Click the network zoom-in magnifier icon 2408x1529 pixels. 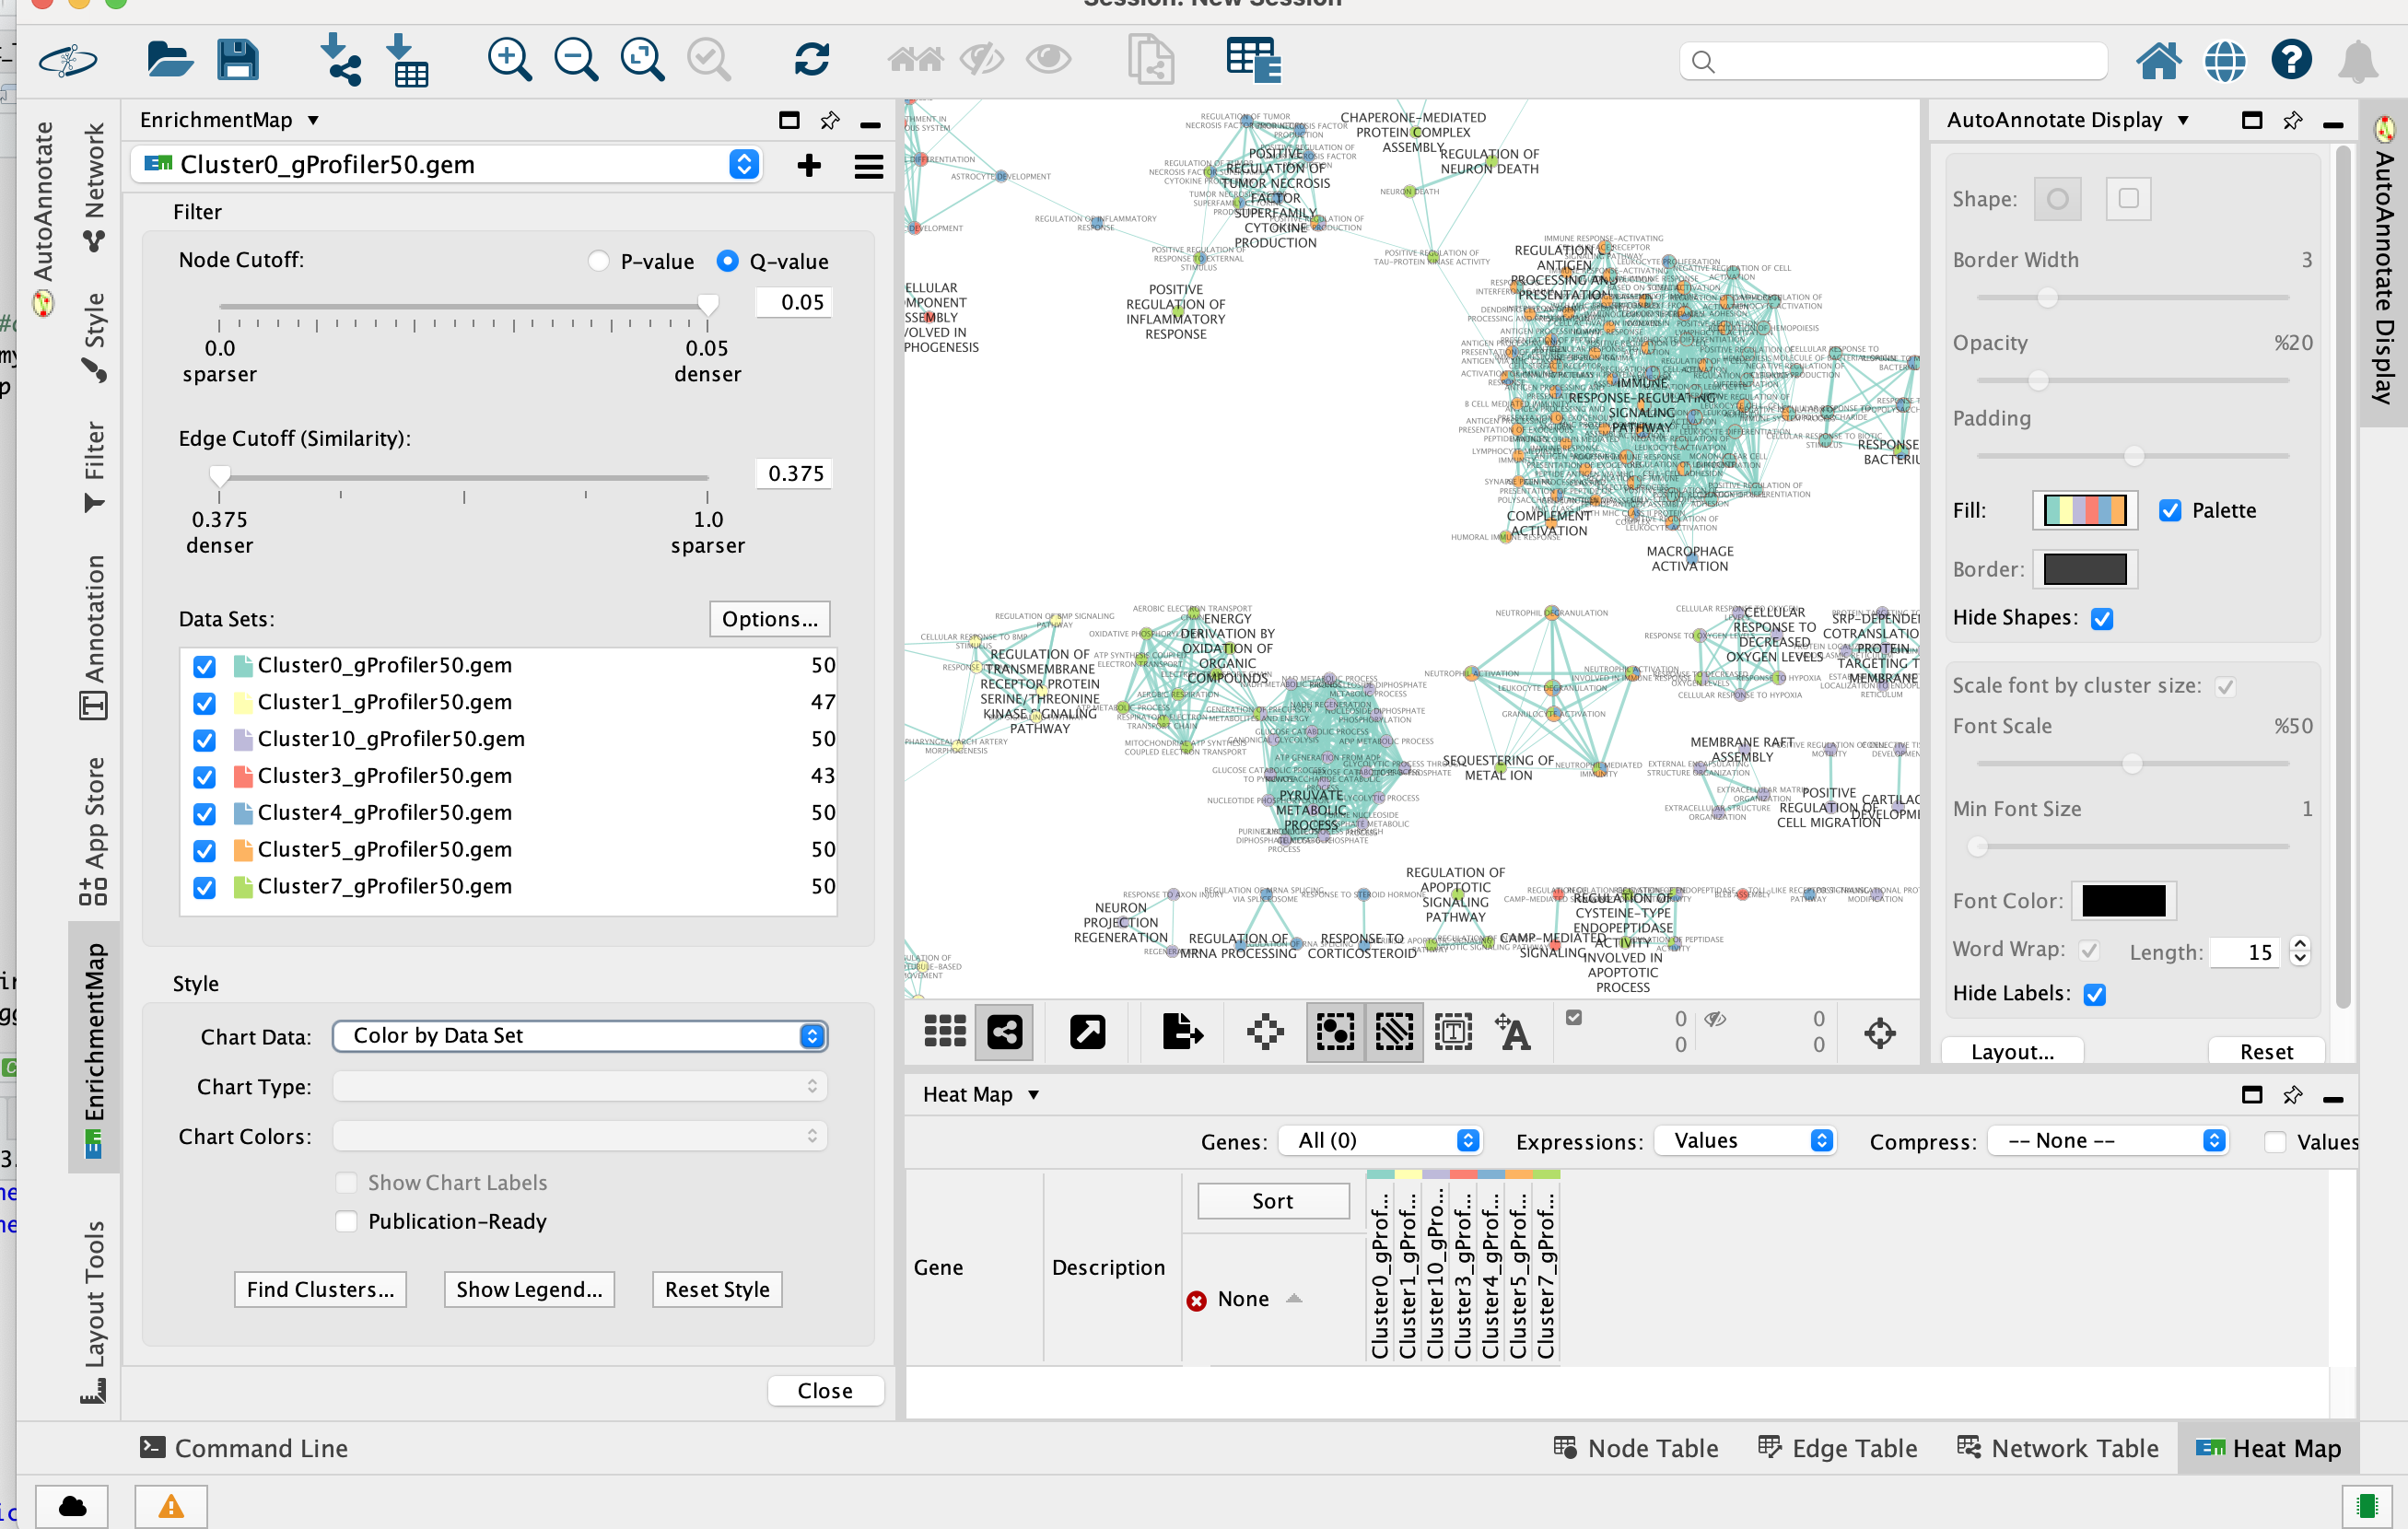point(510,64)
